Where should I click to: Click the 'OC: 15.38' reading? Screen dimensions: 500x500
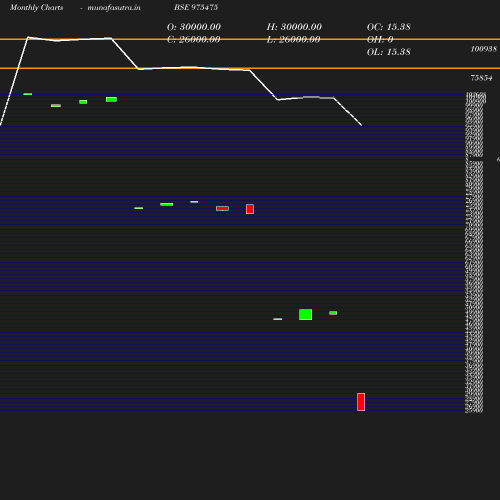tap(389, 27)
